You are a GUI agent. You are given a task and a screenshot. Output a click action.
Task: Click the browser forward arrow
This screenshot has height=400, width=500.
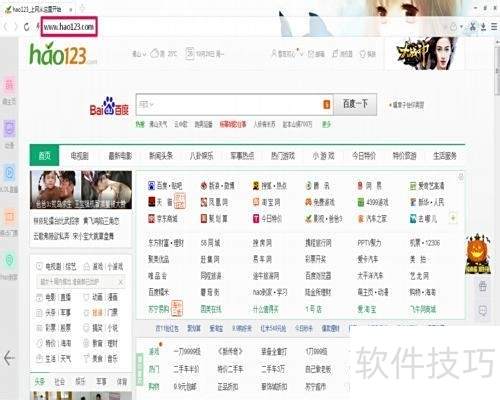[x=15, y=27]
